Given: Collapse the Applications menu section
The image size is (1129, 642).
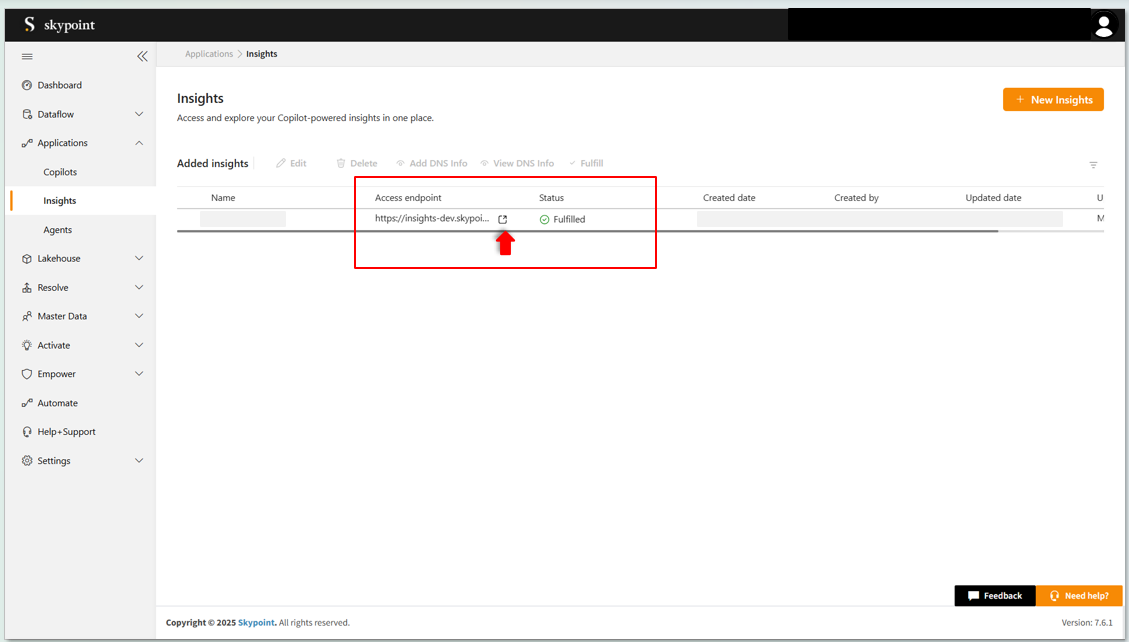Looking at the screenshot, I should (x=139, y=143).
